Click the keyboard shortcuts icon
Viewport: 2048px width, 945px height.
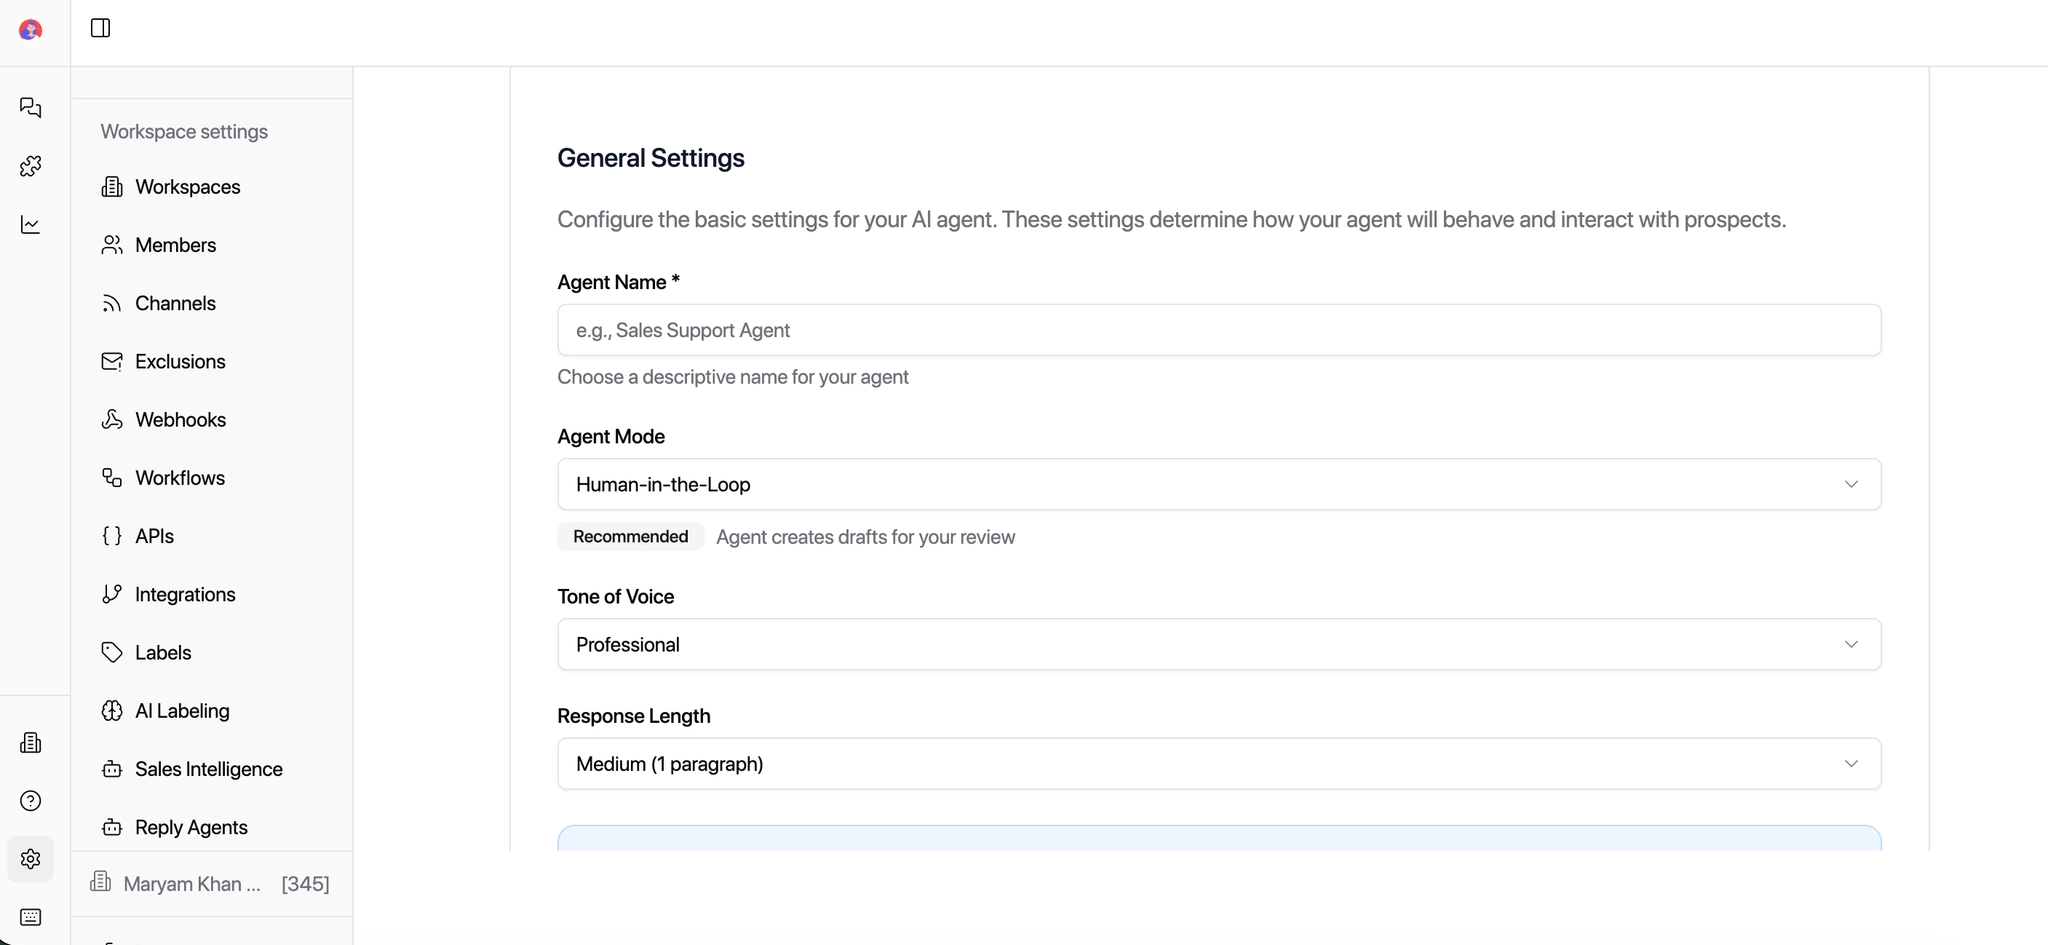[31, 917]
